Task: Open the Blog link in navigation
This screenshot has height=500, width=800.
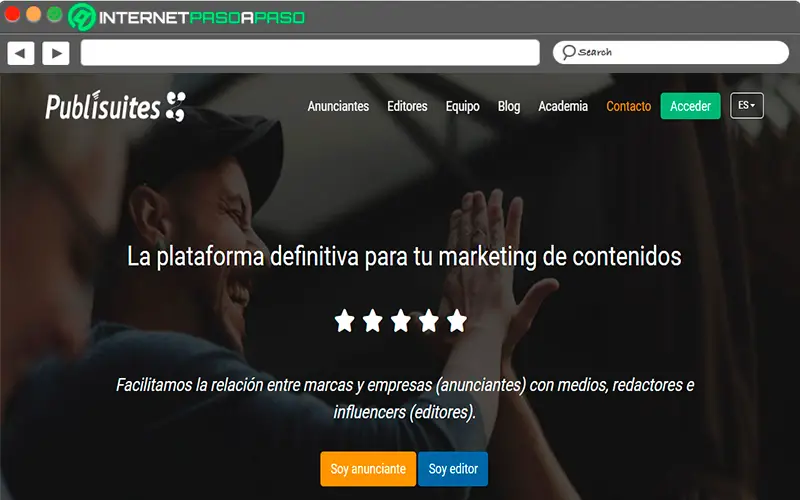Action: [509, 106]
